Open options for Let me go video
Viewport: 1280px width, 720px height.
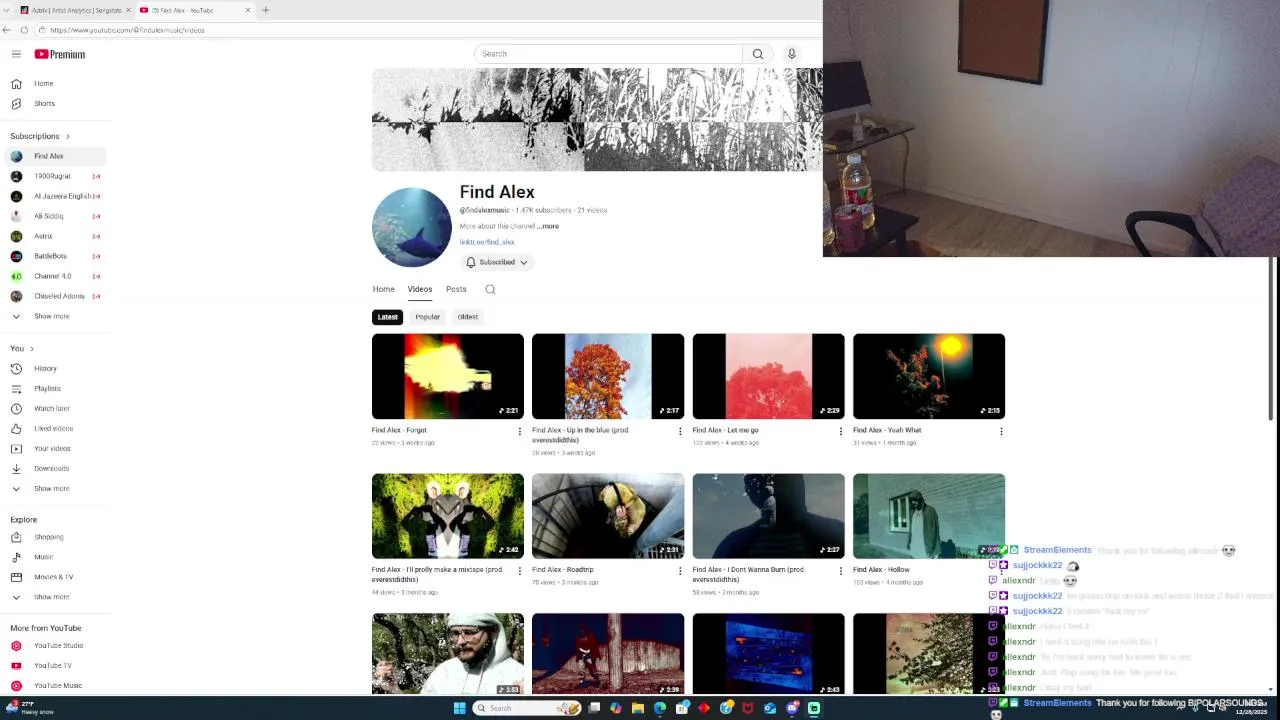(840, 431)
